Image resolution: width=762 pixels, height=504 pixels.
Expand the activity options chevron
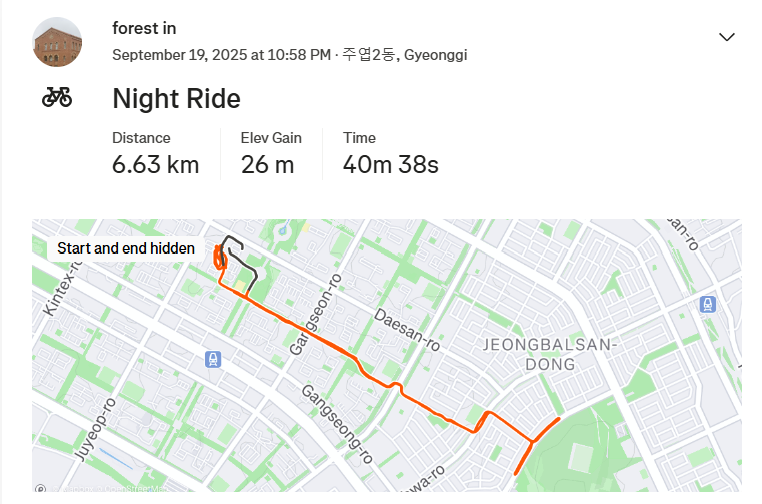tap(727, 37)
